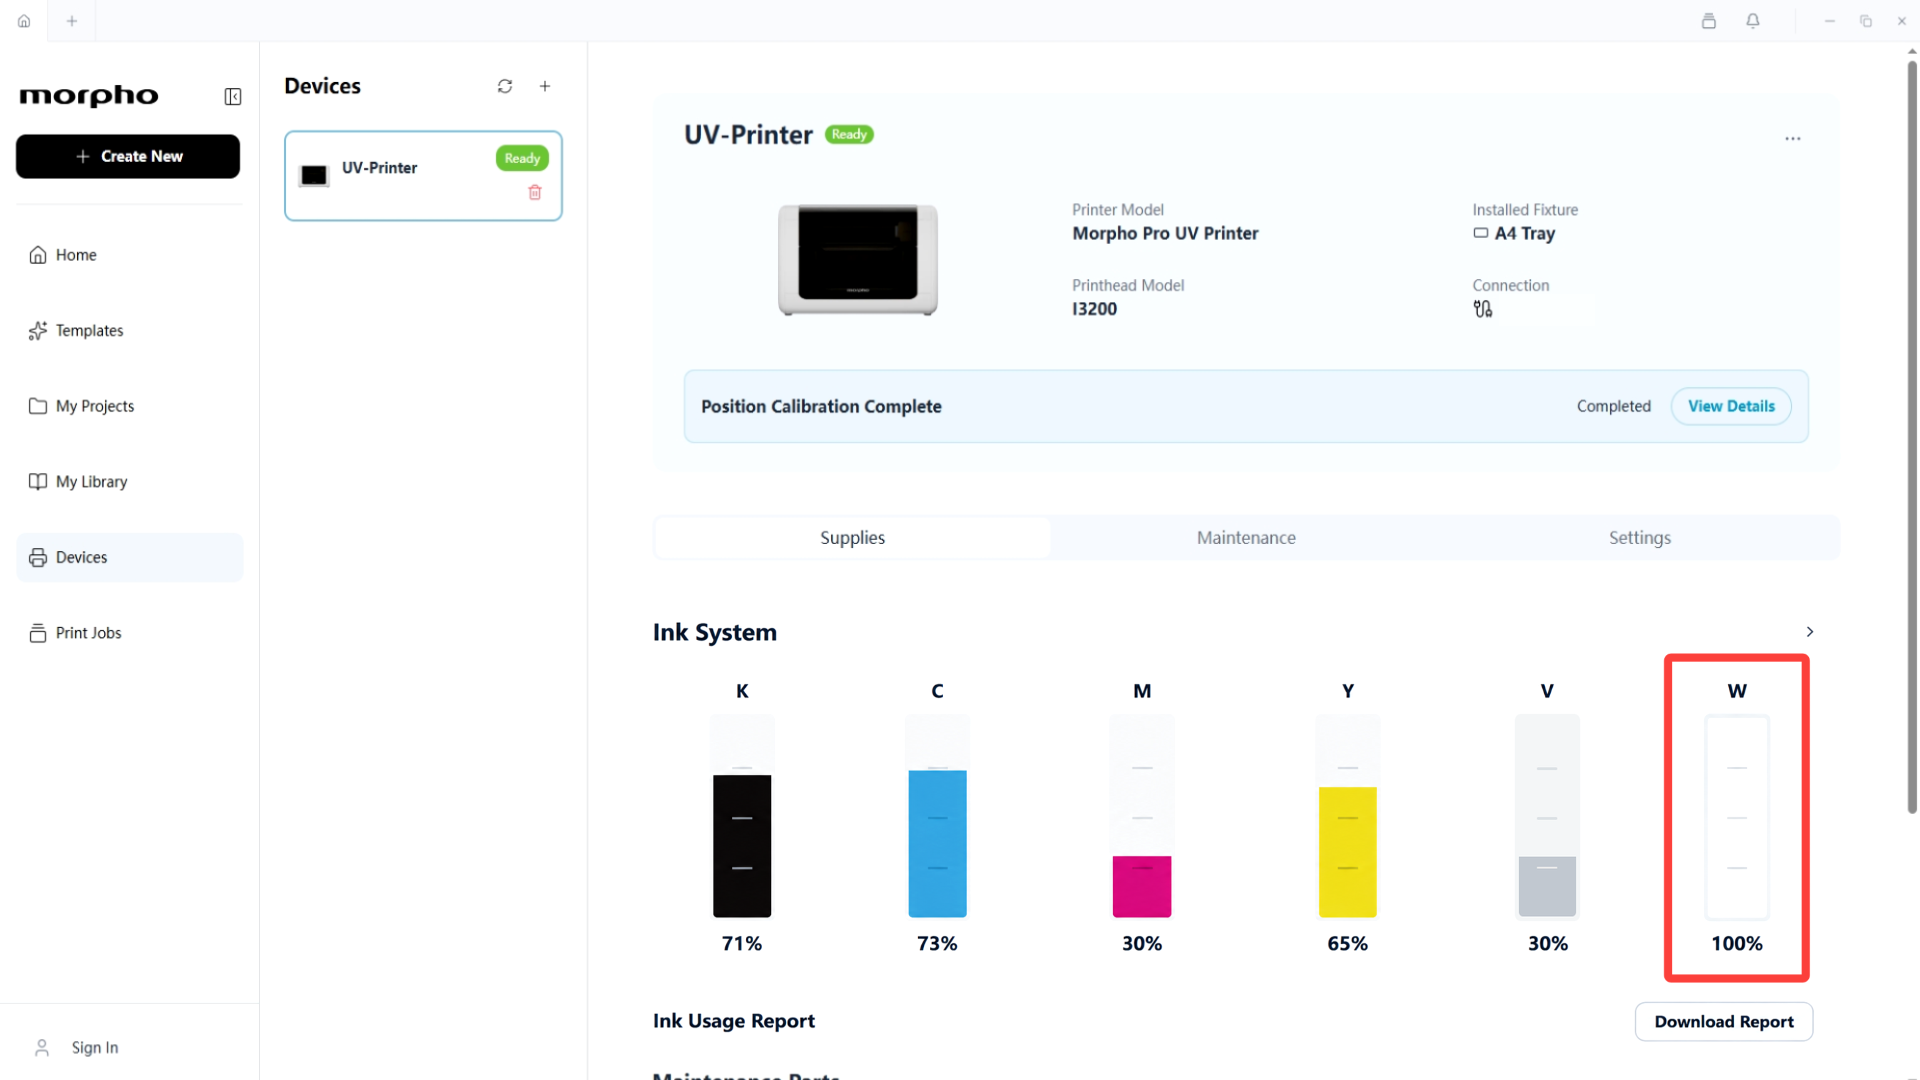Click the large Morpho Pro UV Printer image
This screenshot has width=1920, height=1080.
[858, 260]
